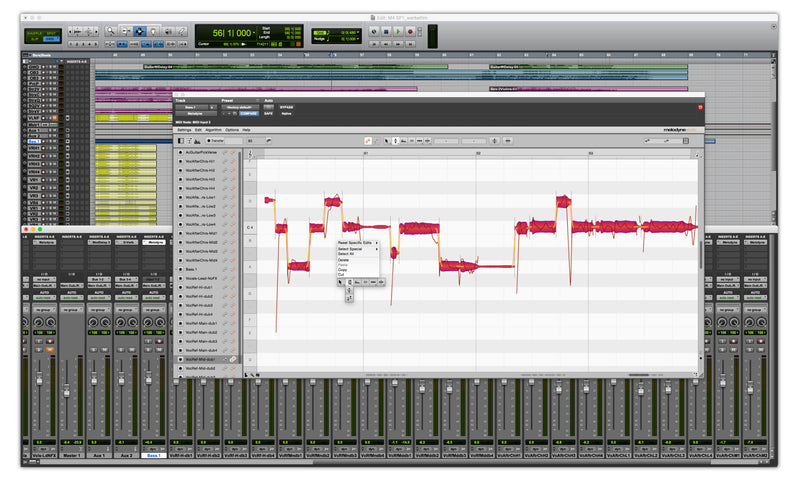Open the Preset factory default dropdown
The image size is (800, 477).
(x=240, y=107)
